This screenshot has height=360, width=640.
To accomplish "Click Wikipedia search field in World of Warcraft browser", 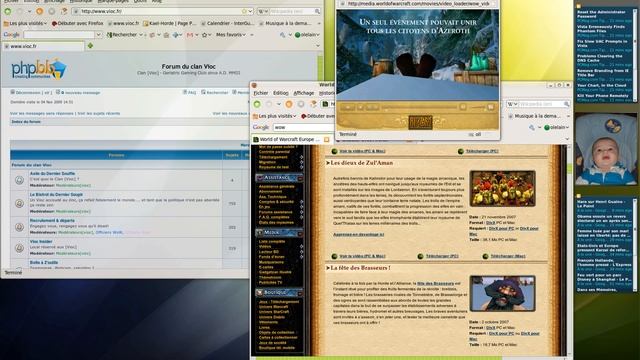I will pyautogui.click(x=541, y=104).
